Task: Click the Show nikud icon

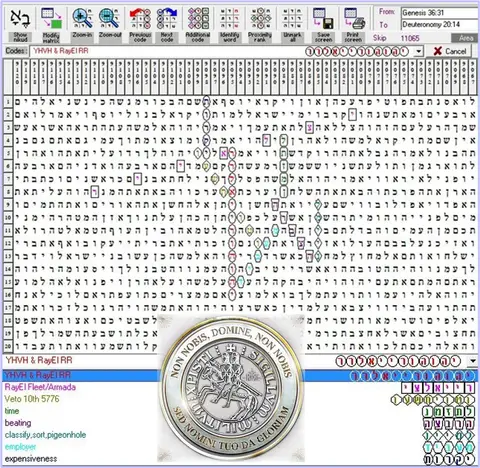Action: click(x=20, y=18)
